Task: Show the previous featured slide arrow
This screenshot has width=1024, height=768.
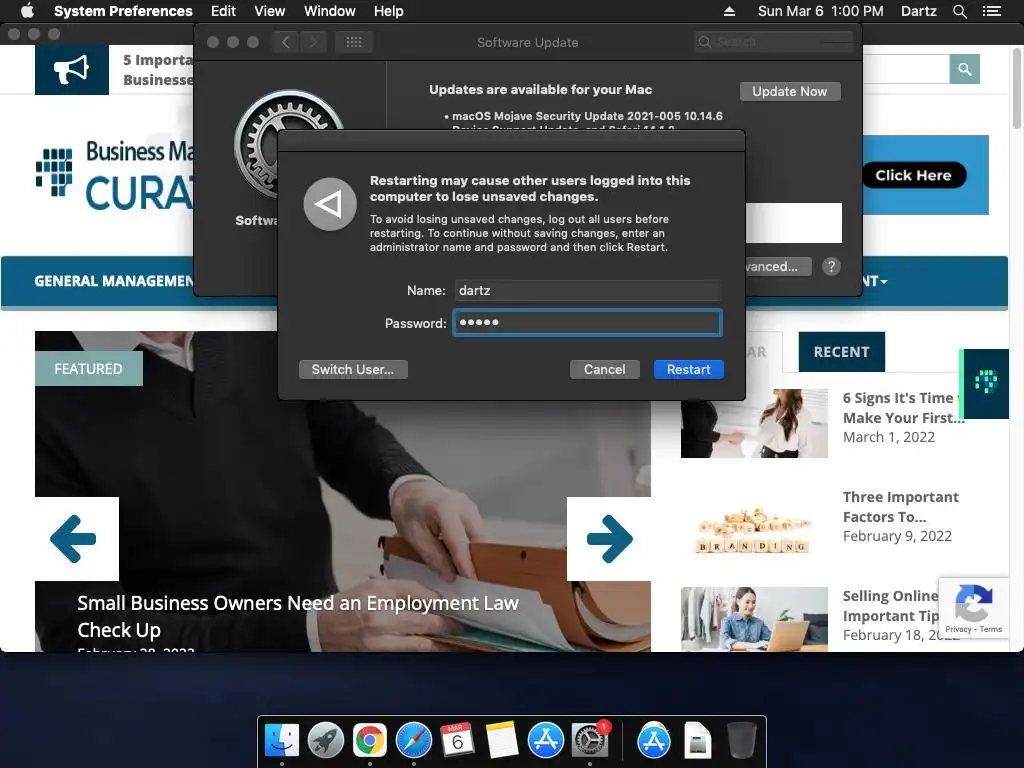Action: click(76, 539)
